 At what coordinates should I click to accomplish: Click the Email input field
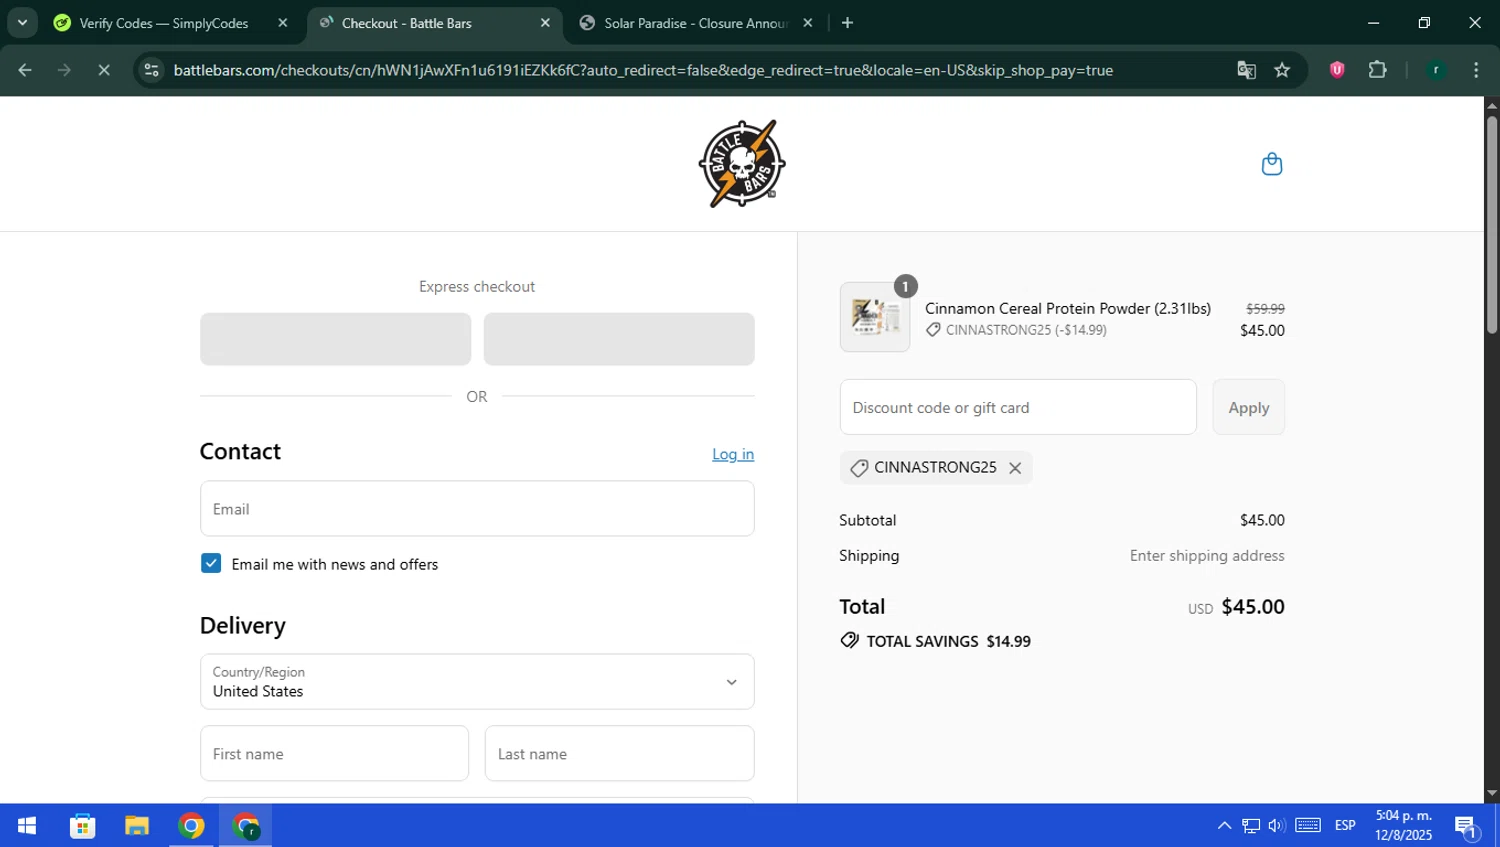(x=477, y=509)
